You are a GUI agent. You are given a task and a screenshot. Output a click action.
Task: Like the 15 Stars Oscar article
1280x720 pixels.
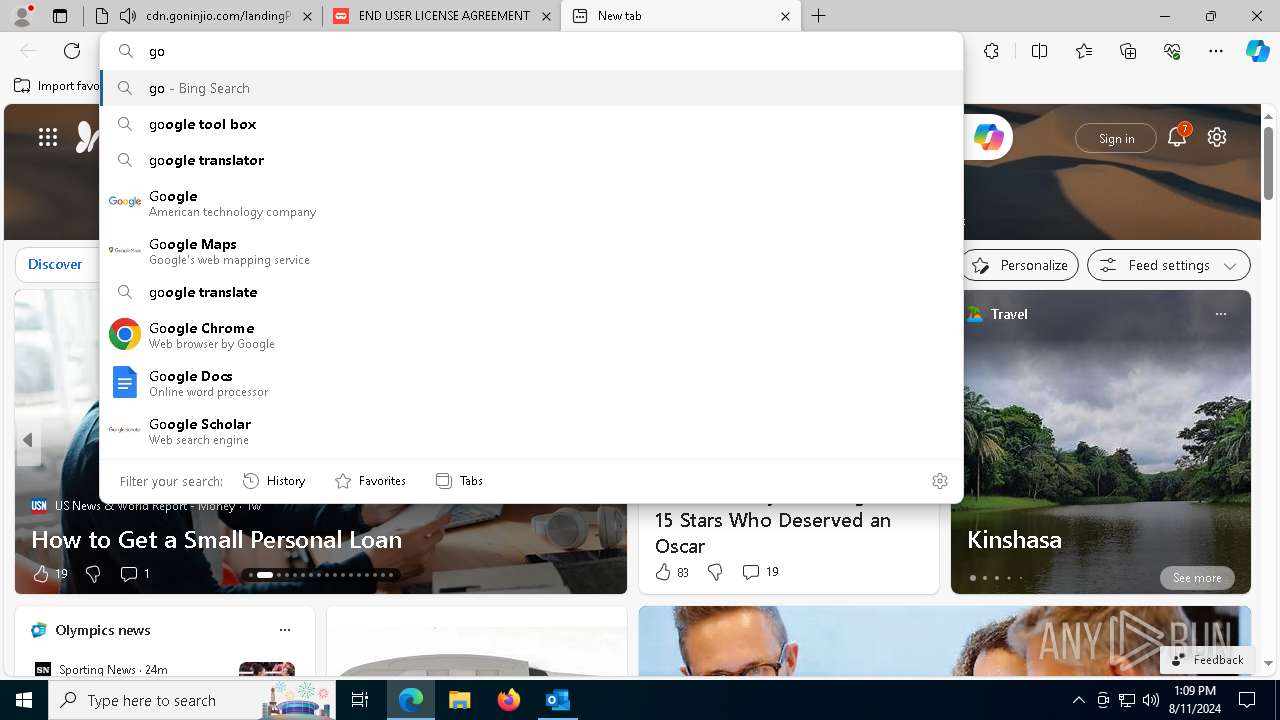click(671, 572)
